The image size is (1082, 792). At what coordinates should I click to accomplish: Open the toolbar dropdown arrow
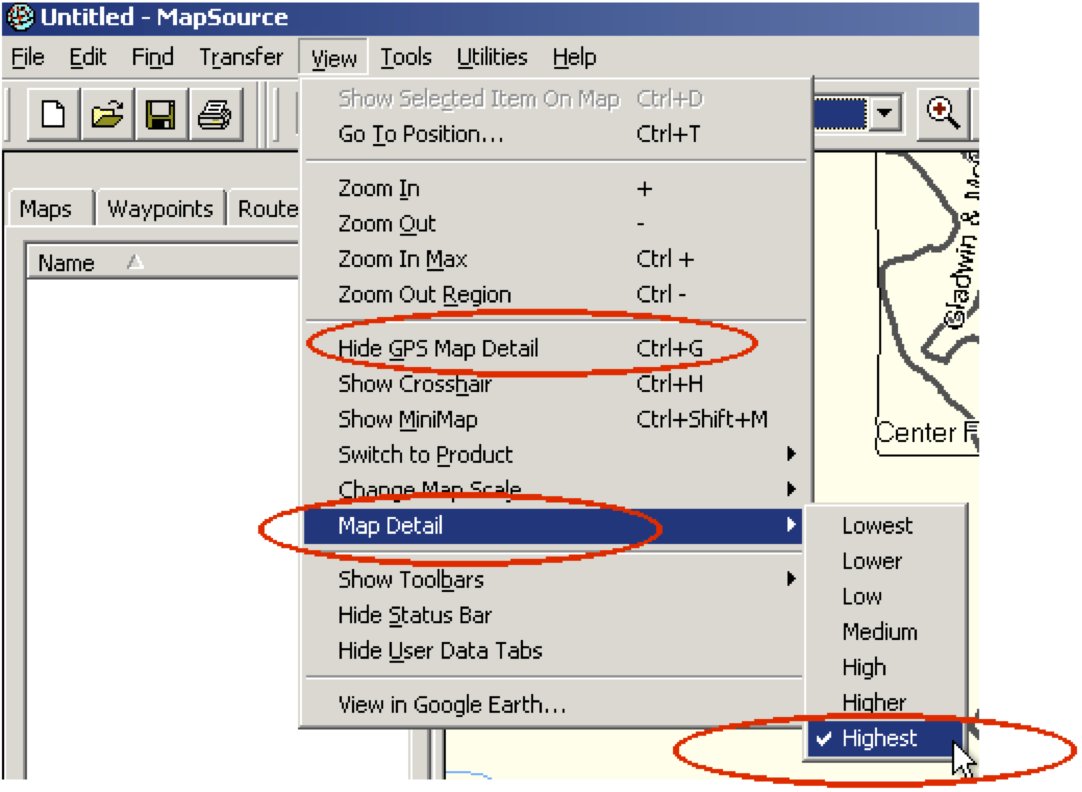(885, 112)
